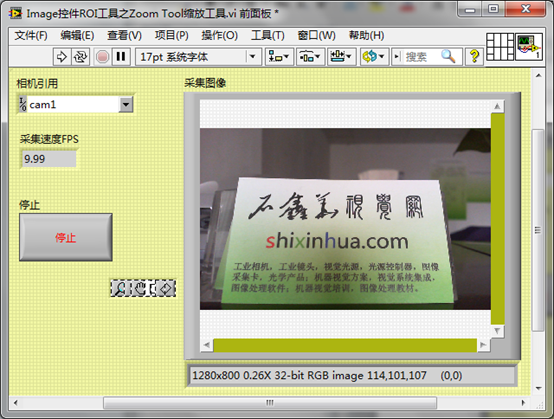
Task: Click the magnifier search icon in toolbar
Action: pyautogui.click(x=448, y=56)
